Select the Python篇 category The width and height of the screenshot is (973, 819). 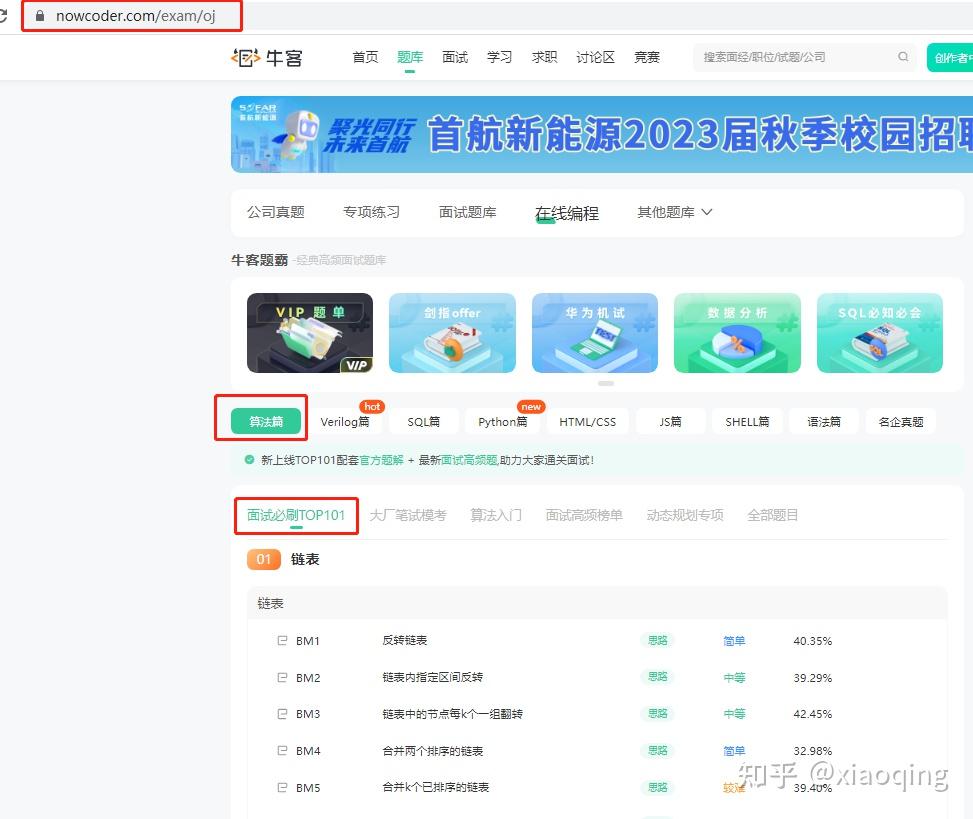[x=503, y=422]
